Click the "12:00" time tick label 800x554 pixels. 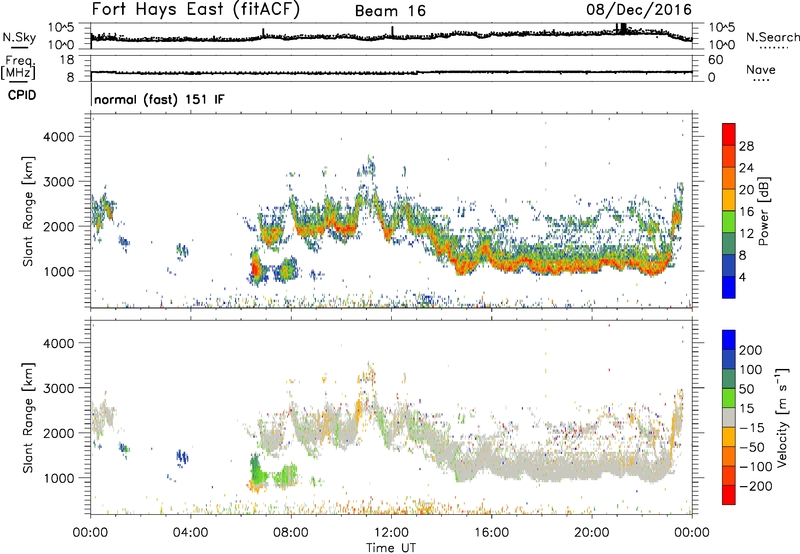(391, 533)
